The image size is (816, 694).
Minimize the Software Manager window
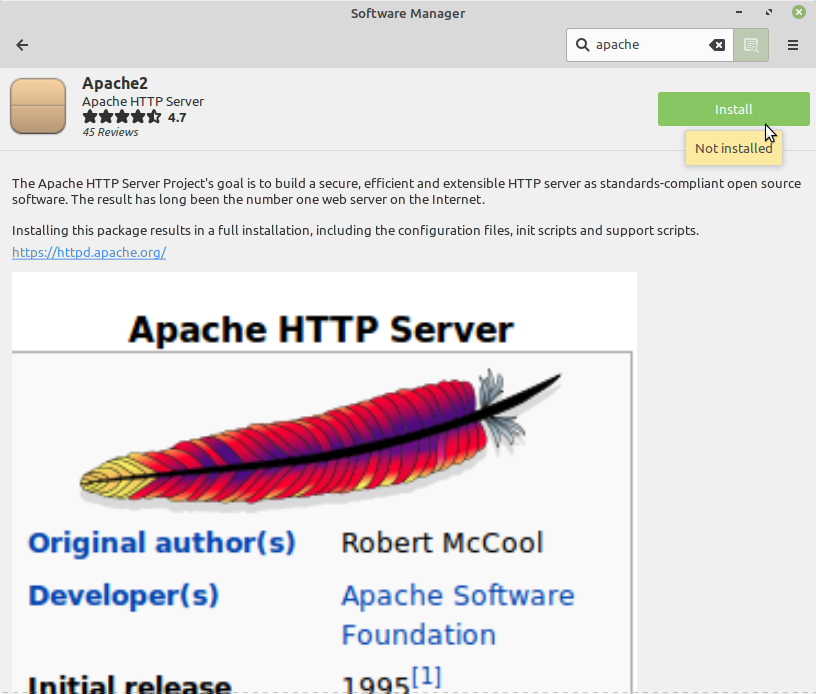(739, 12)
